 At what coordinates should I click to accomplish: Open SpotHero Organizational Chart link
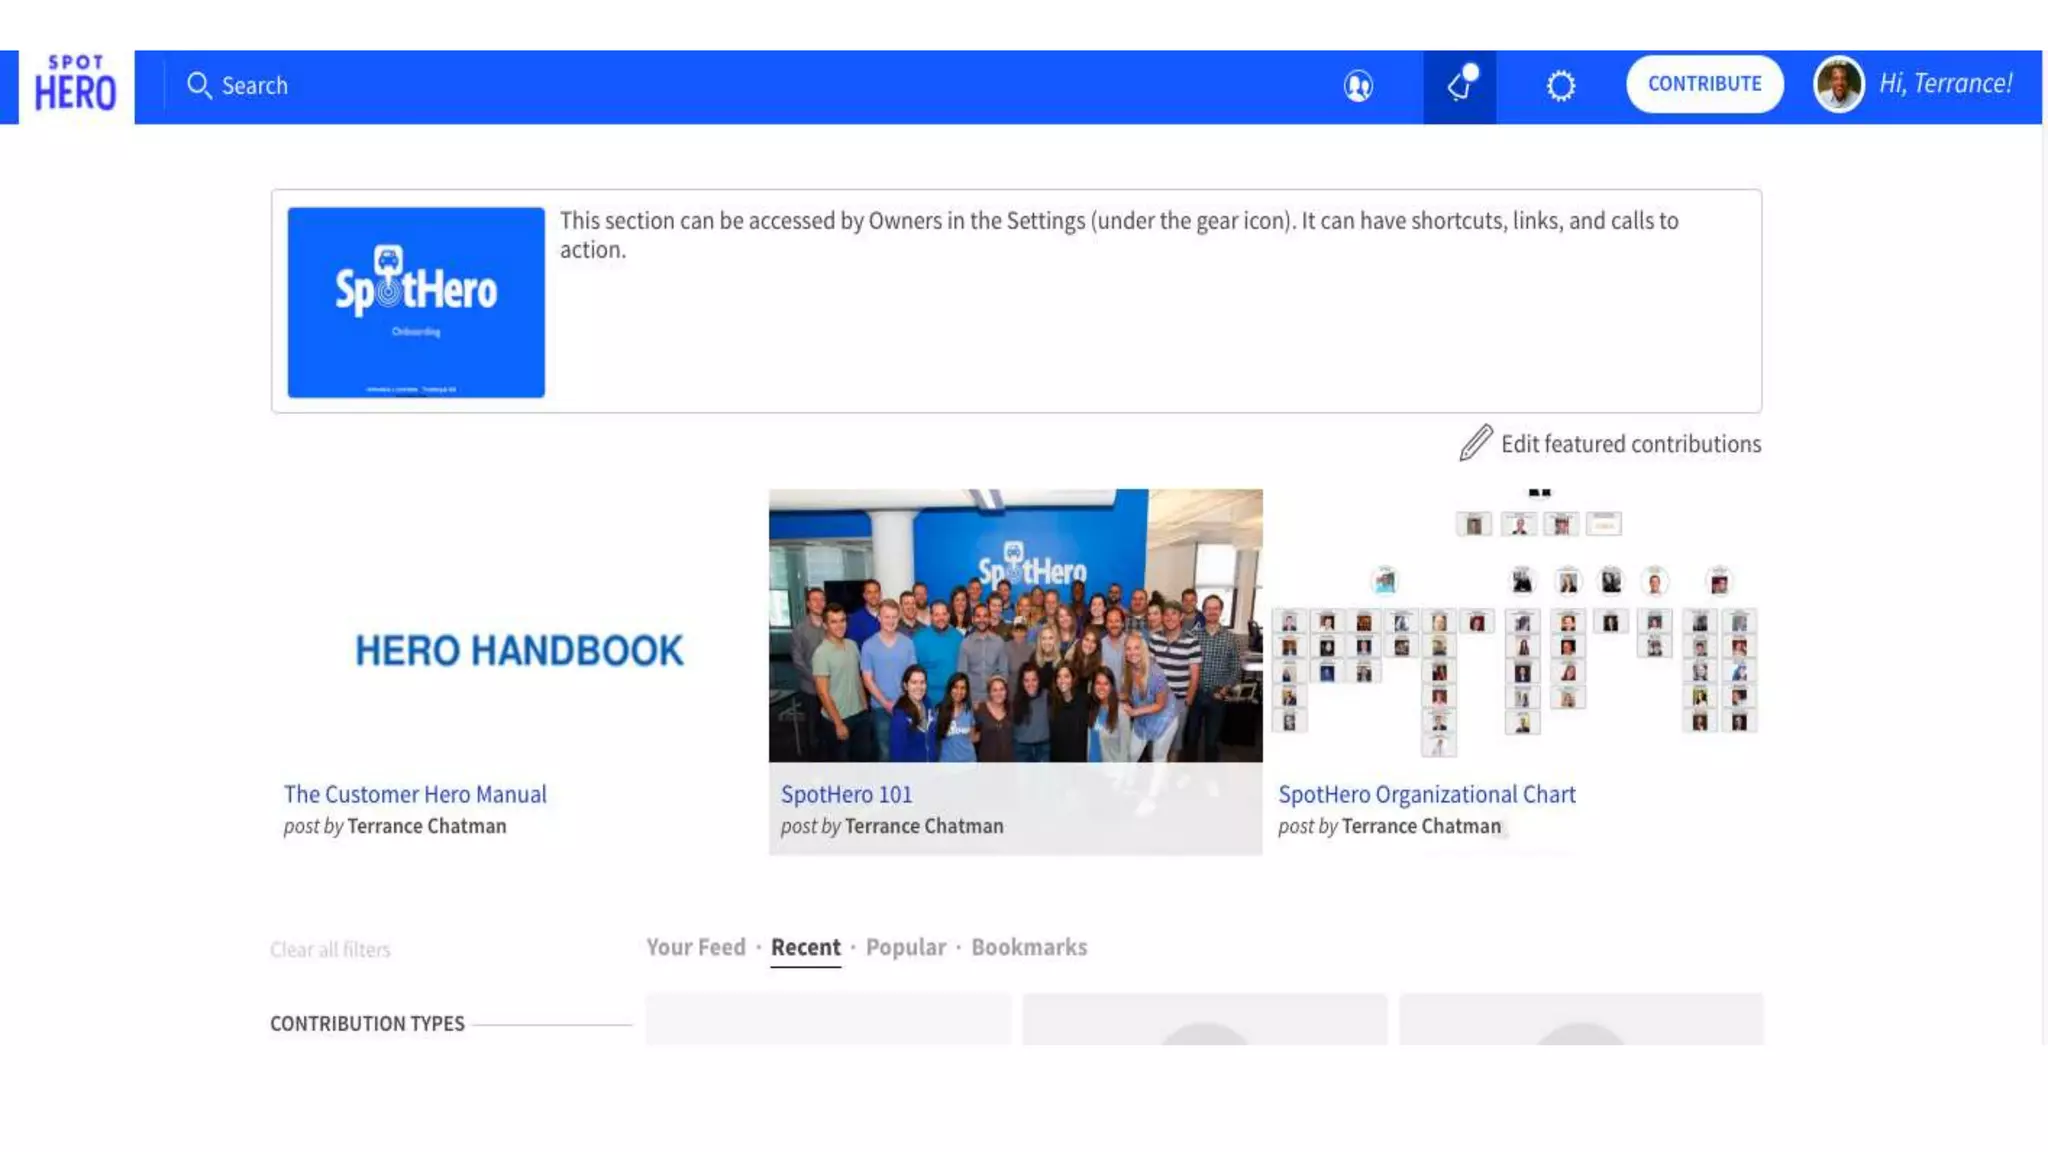click(x=1426, y=794)
